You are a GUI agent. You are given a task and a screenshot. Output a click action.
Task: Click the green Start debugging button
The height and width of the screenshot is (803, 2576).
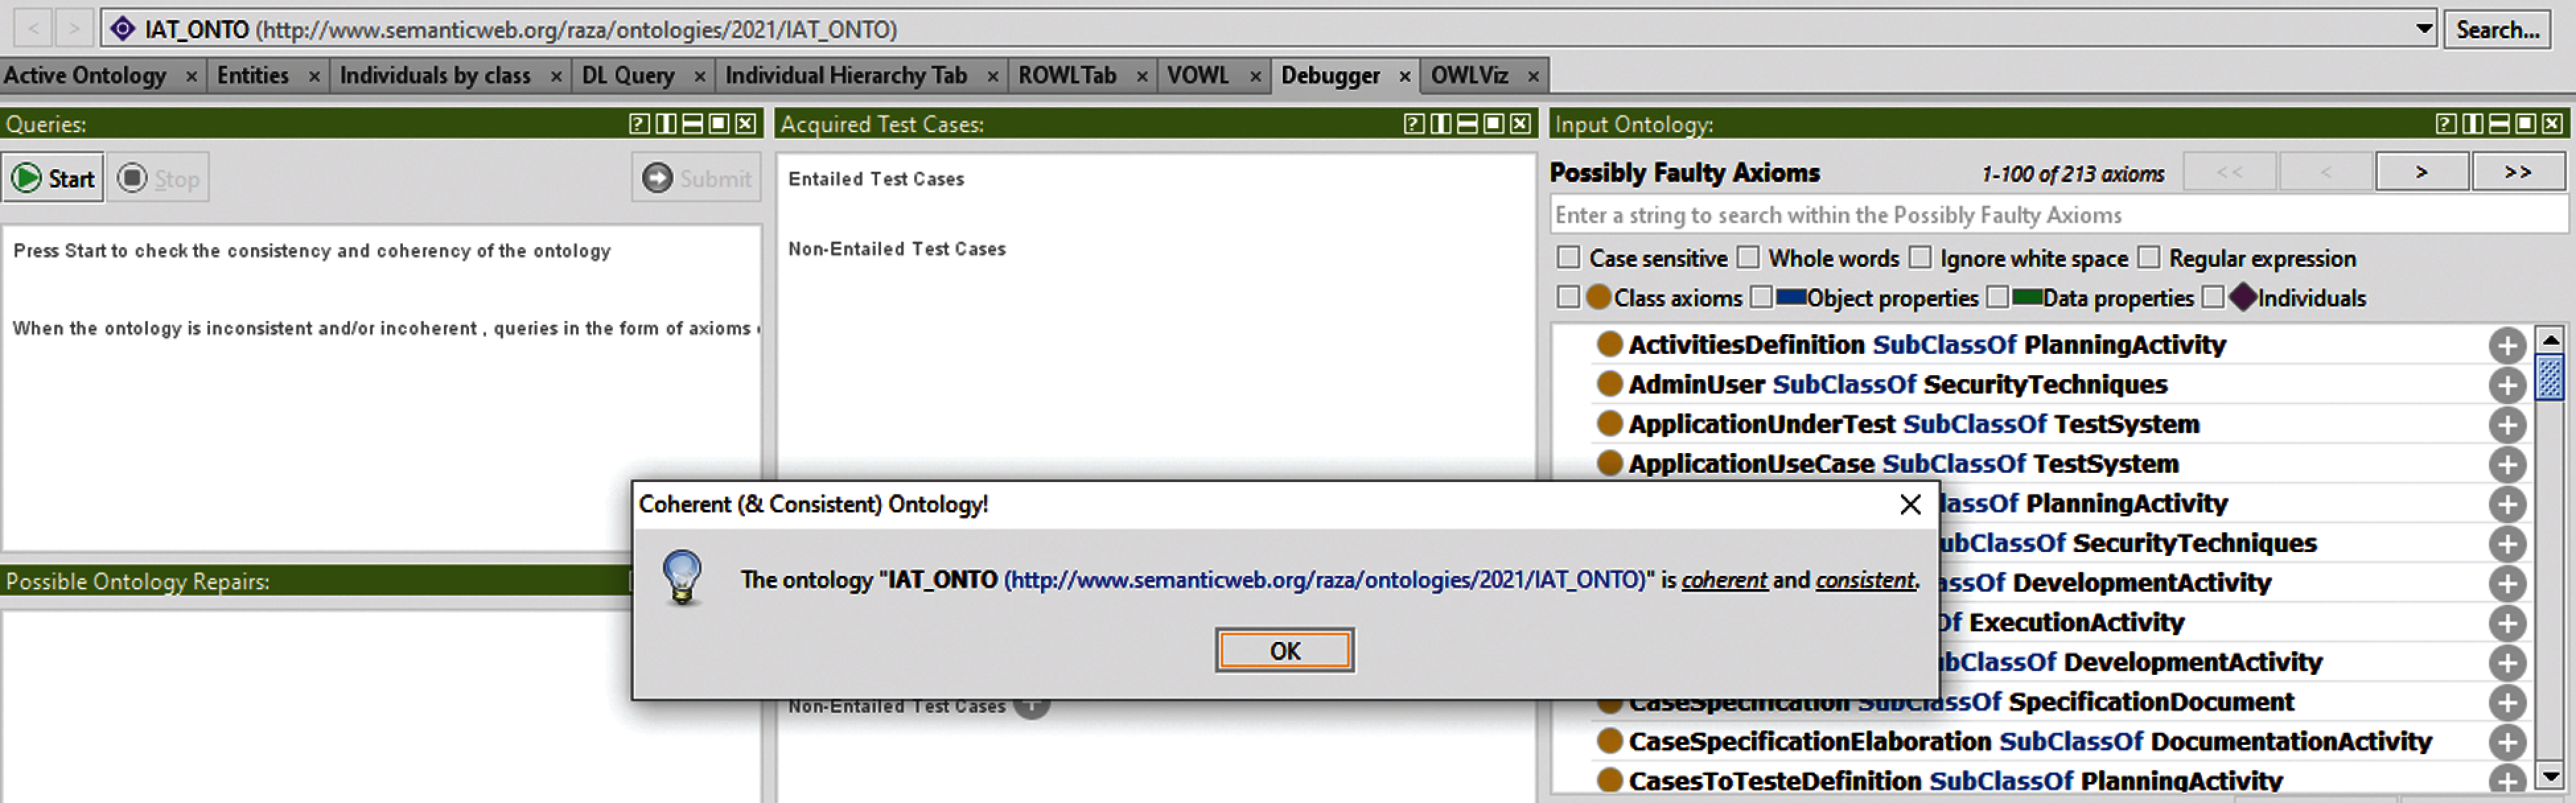[x=53, y=179]
